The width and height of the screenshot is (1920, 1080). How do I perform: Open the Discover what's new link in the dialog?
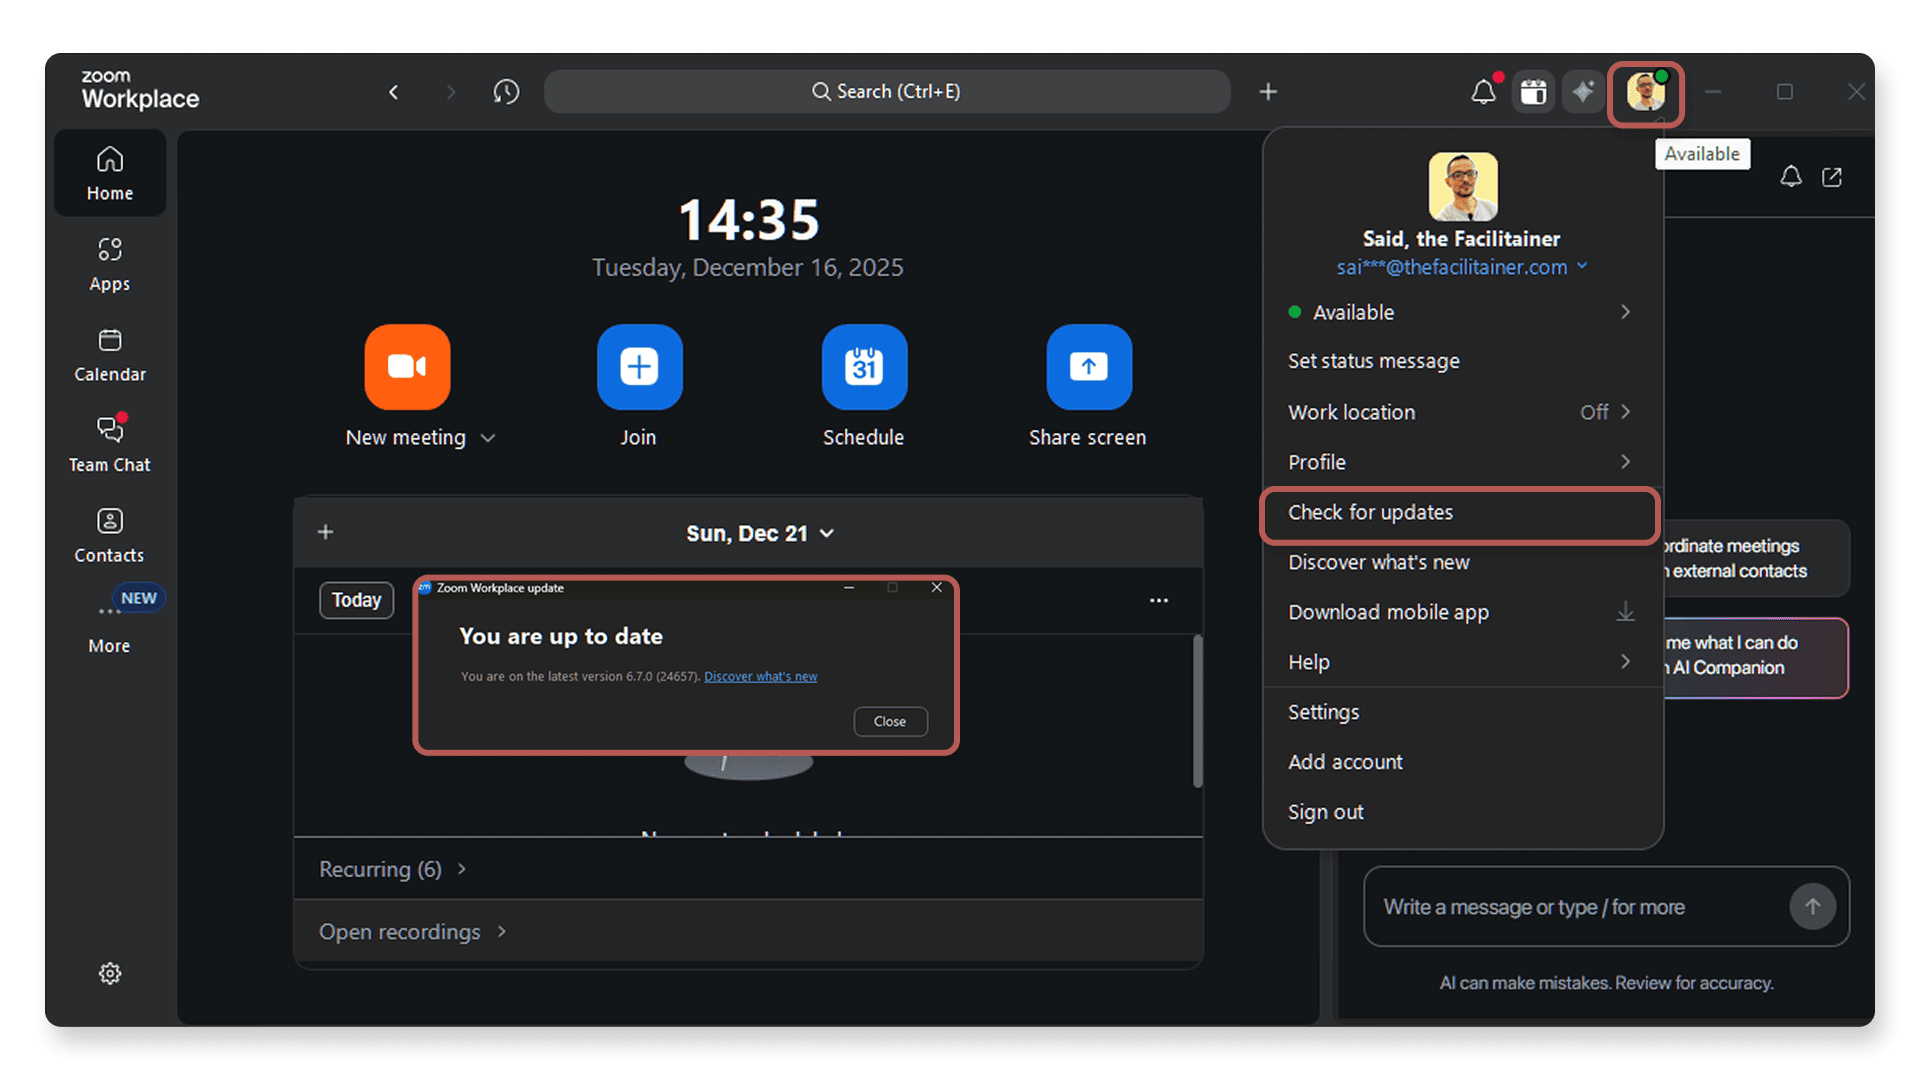760,677
